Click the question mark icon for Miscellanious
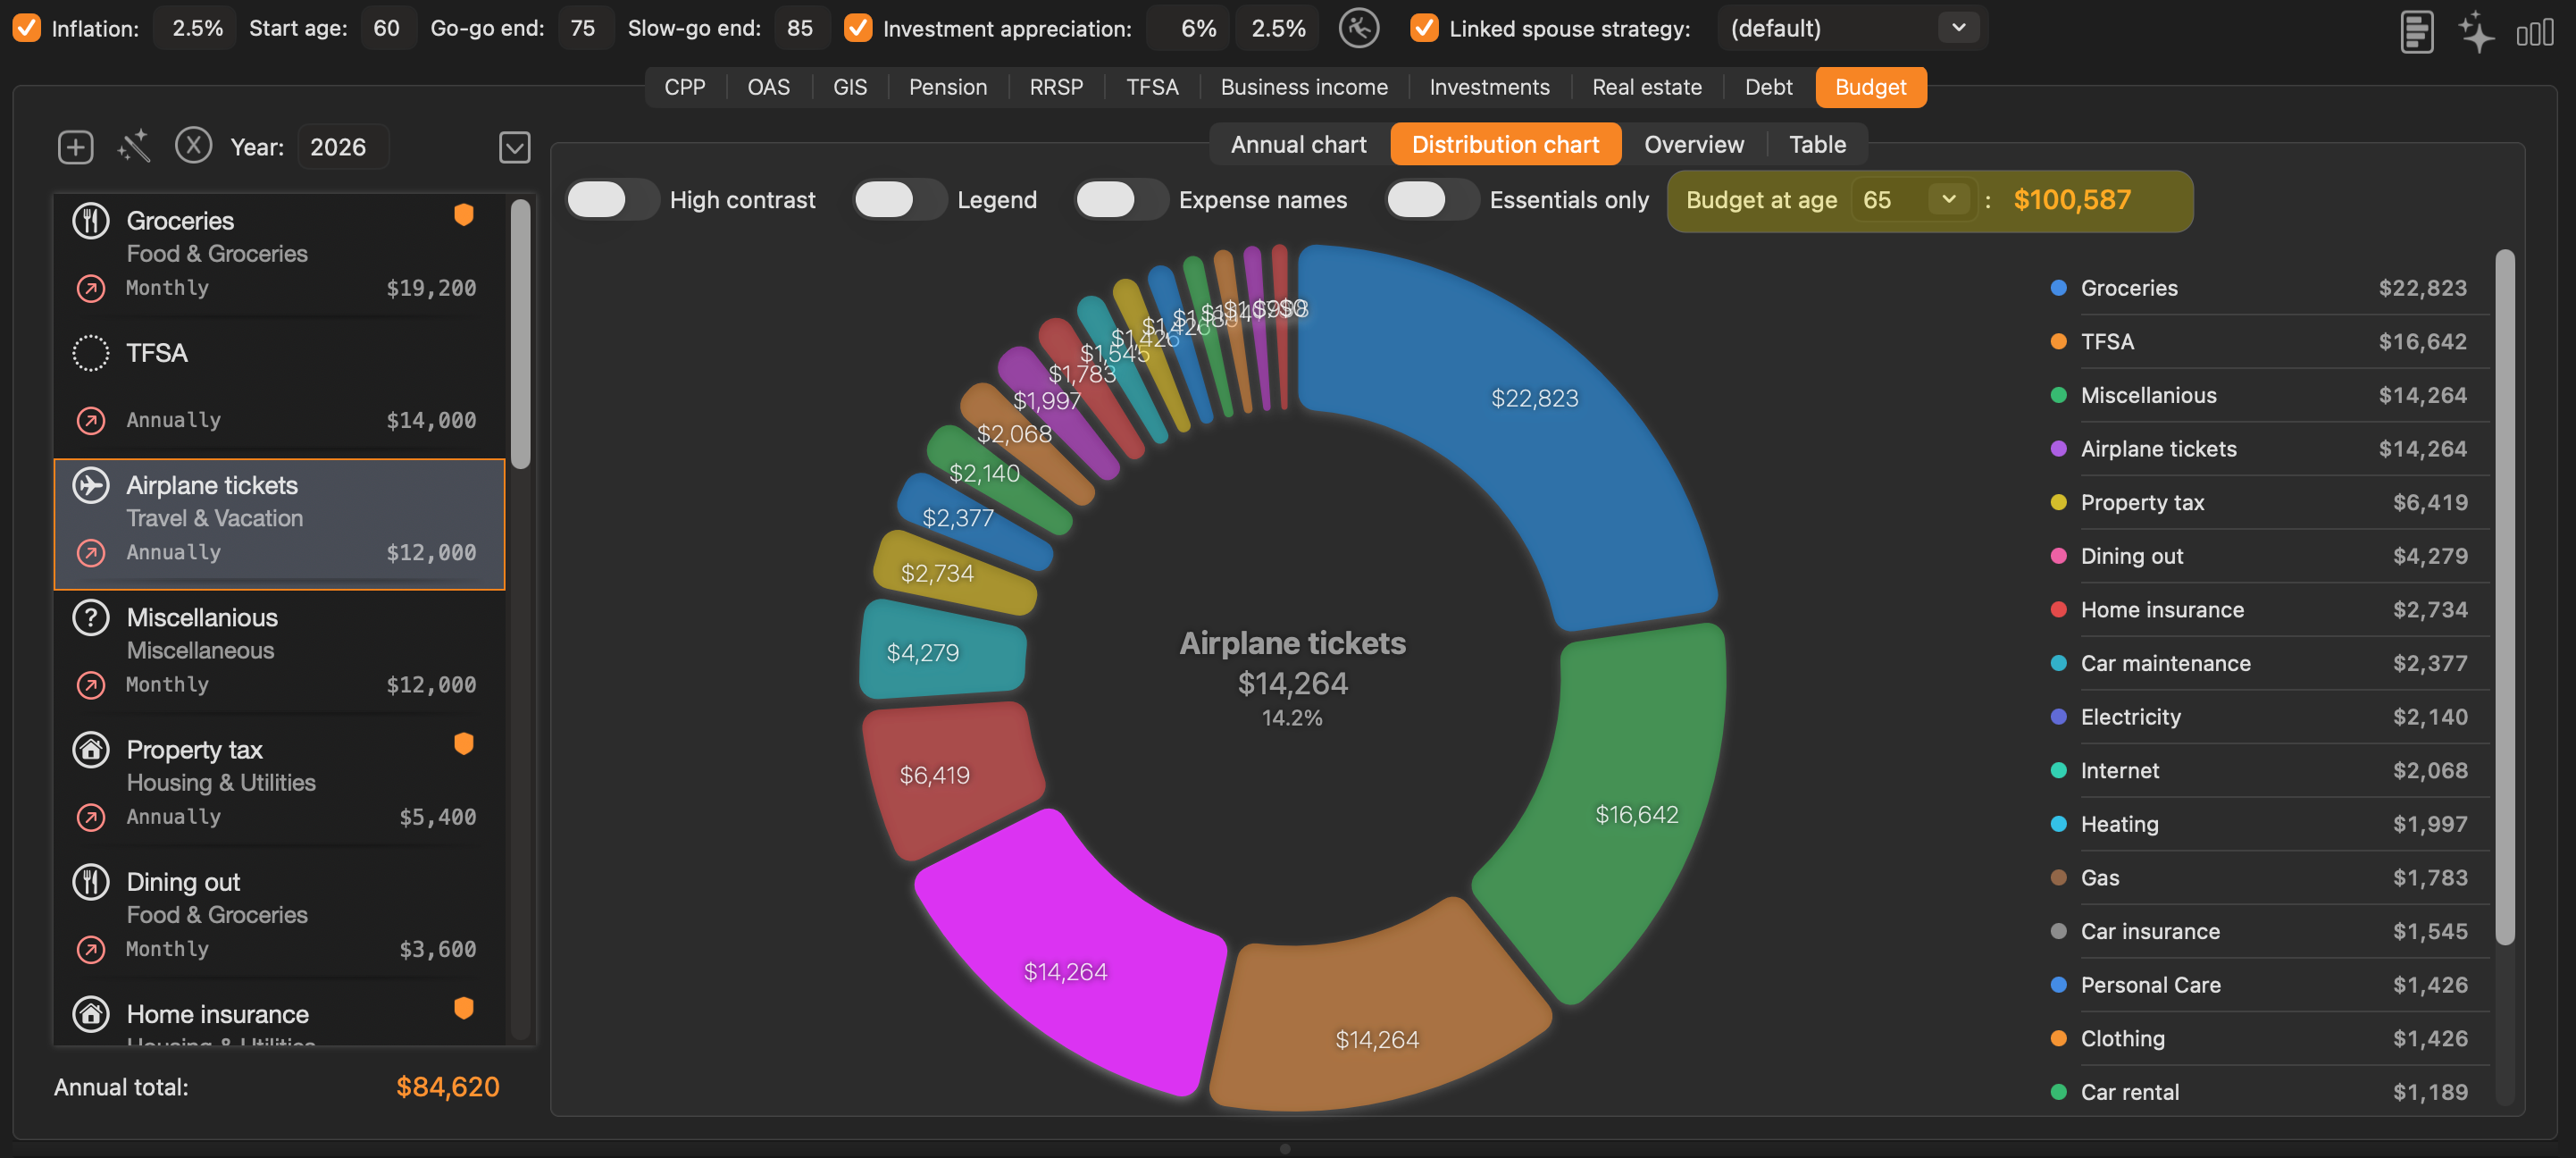Viewport: 2576px width, 1158px height. (x=91, y=617)
